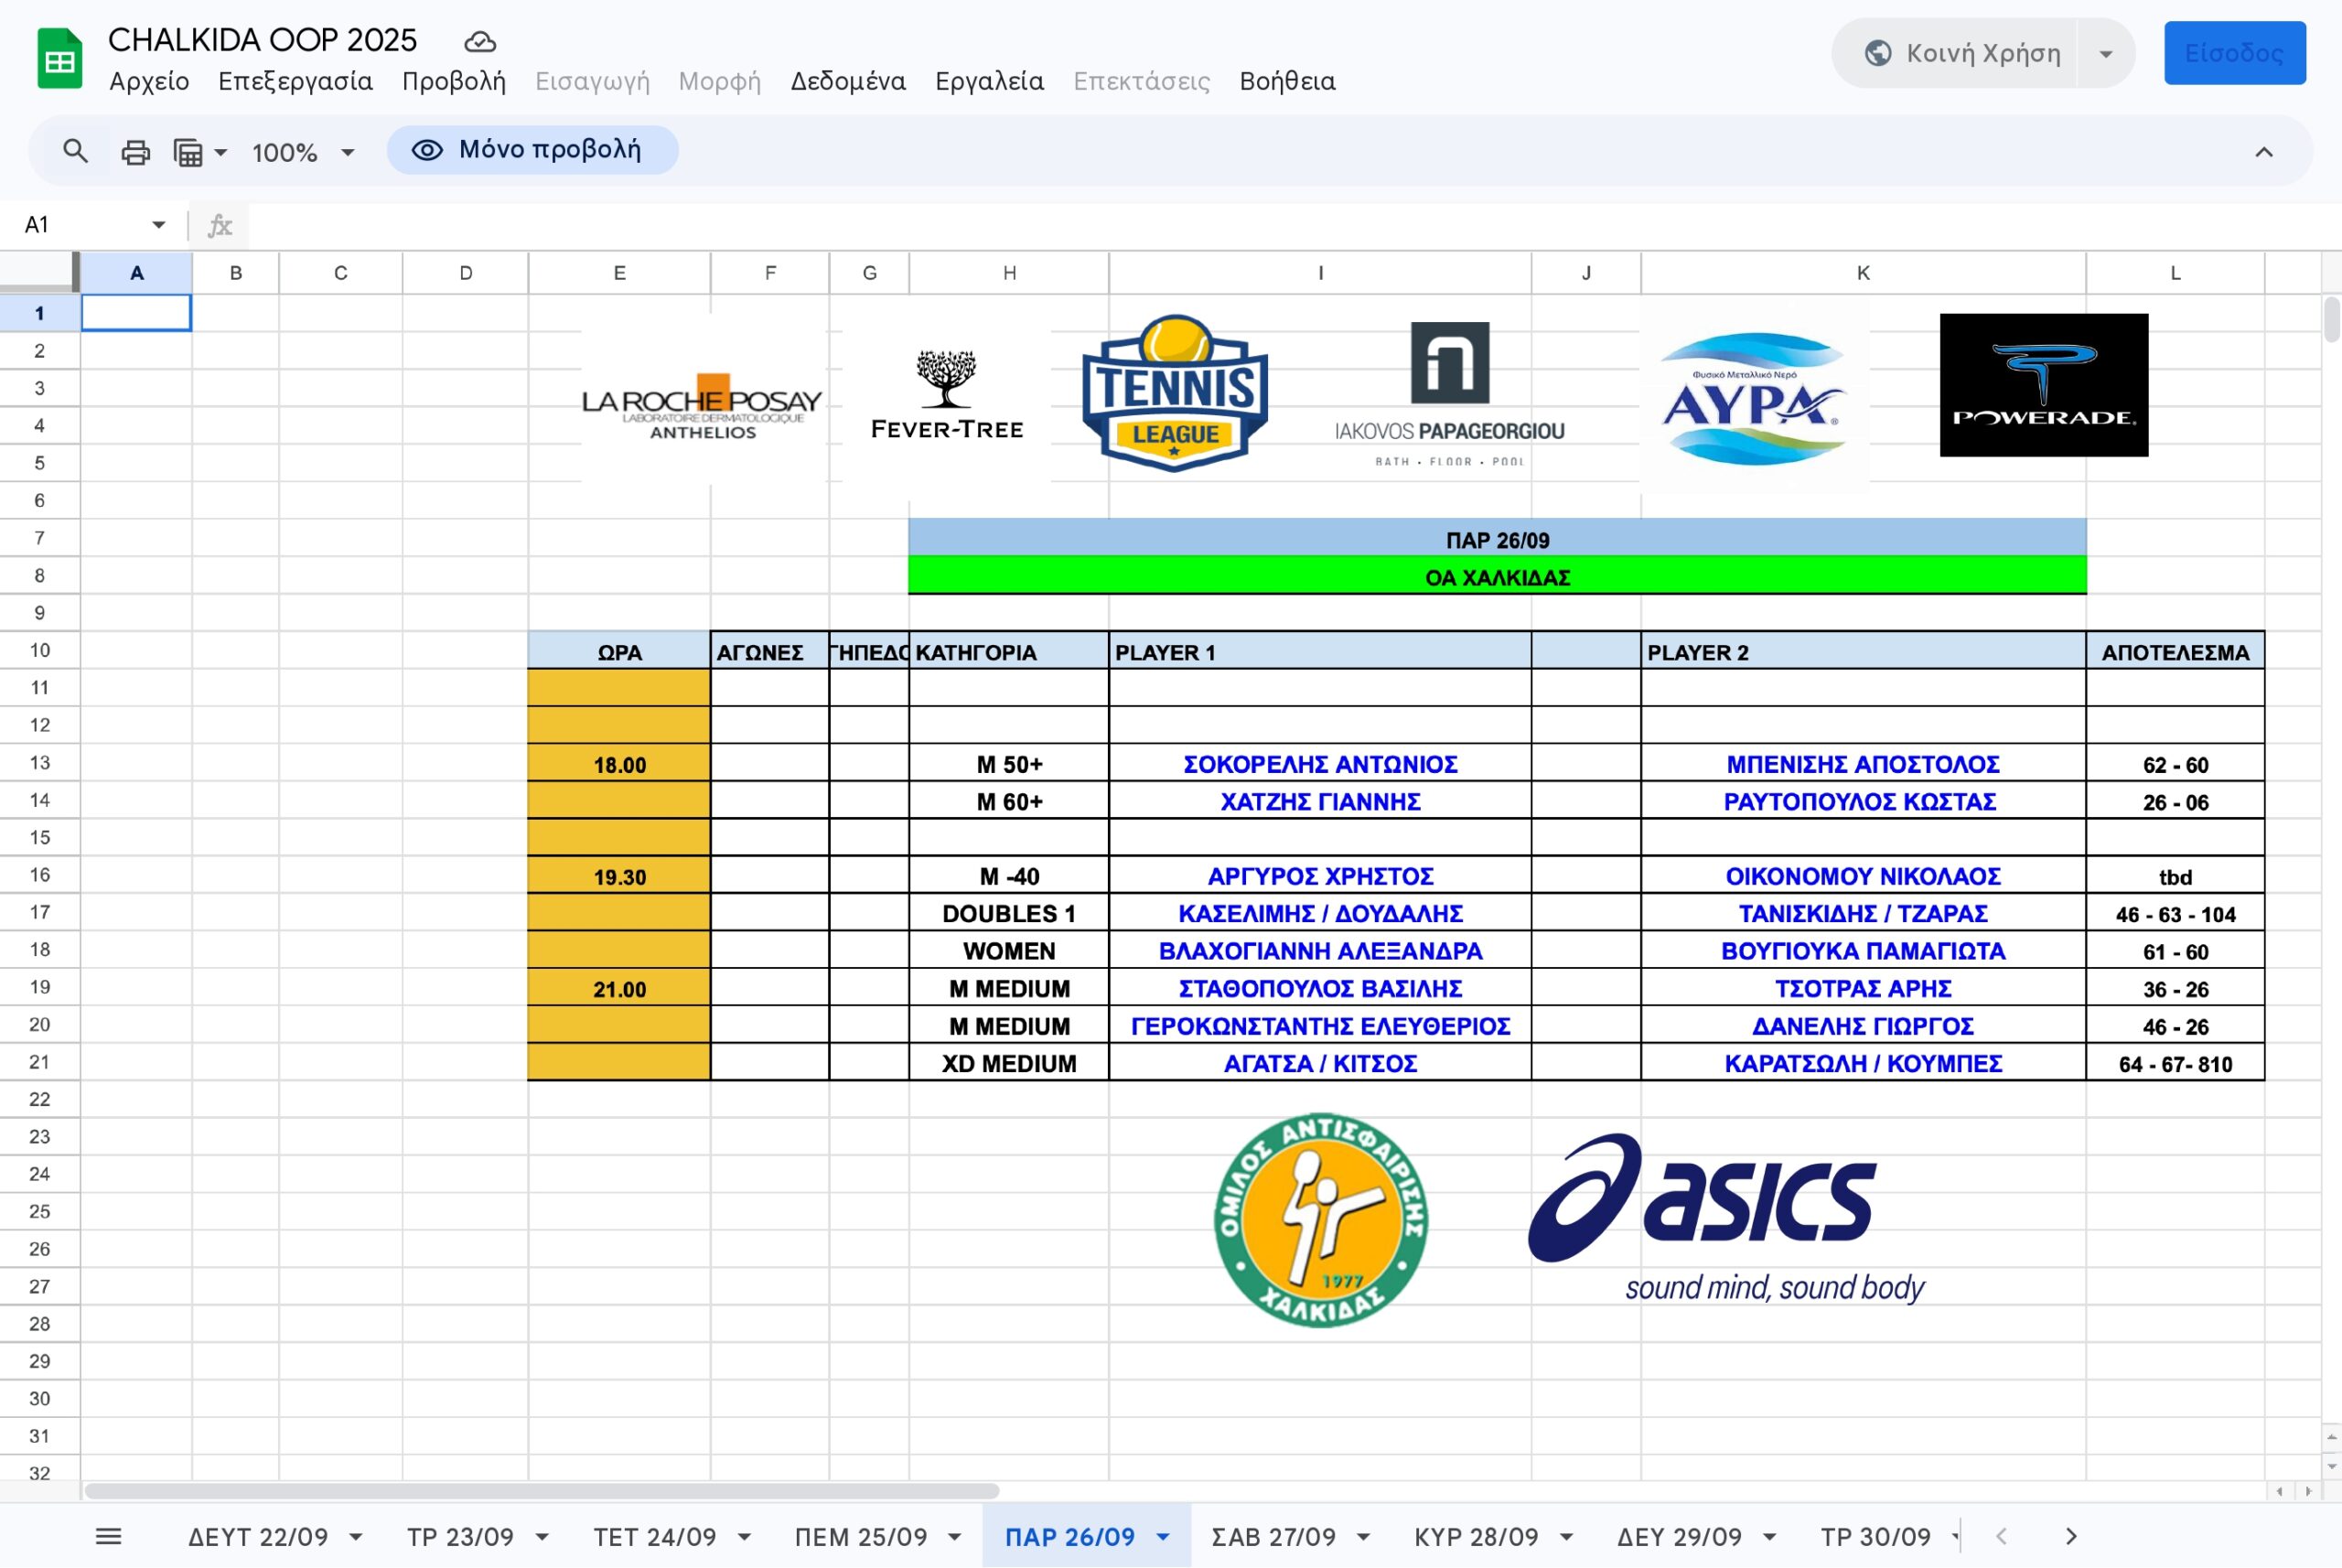Click the 'Μόνο προβολή' view-only toggle
The image size is (2342, 1568).
[x=532, y=150]
